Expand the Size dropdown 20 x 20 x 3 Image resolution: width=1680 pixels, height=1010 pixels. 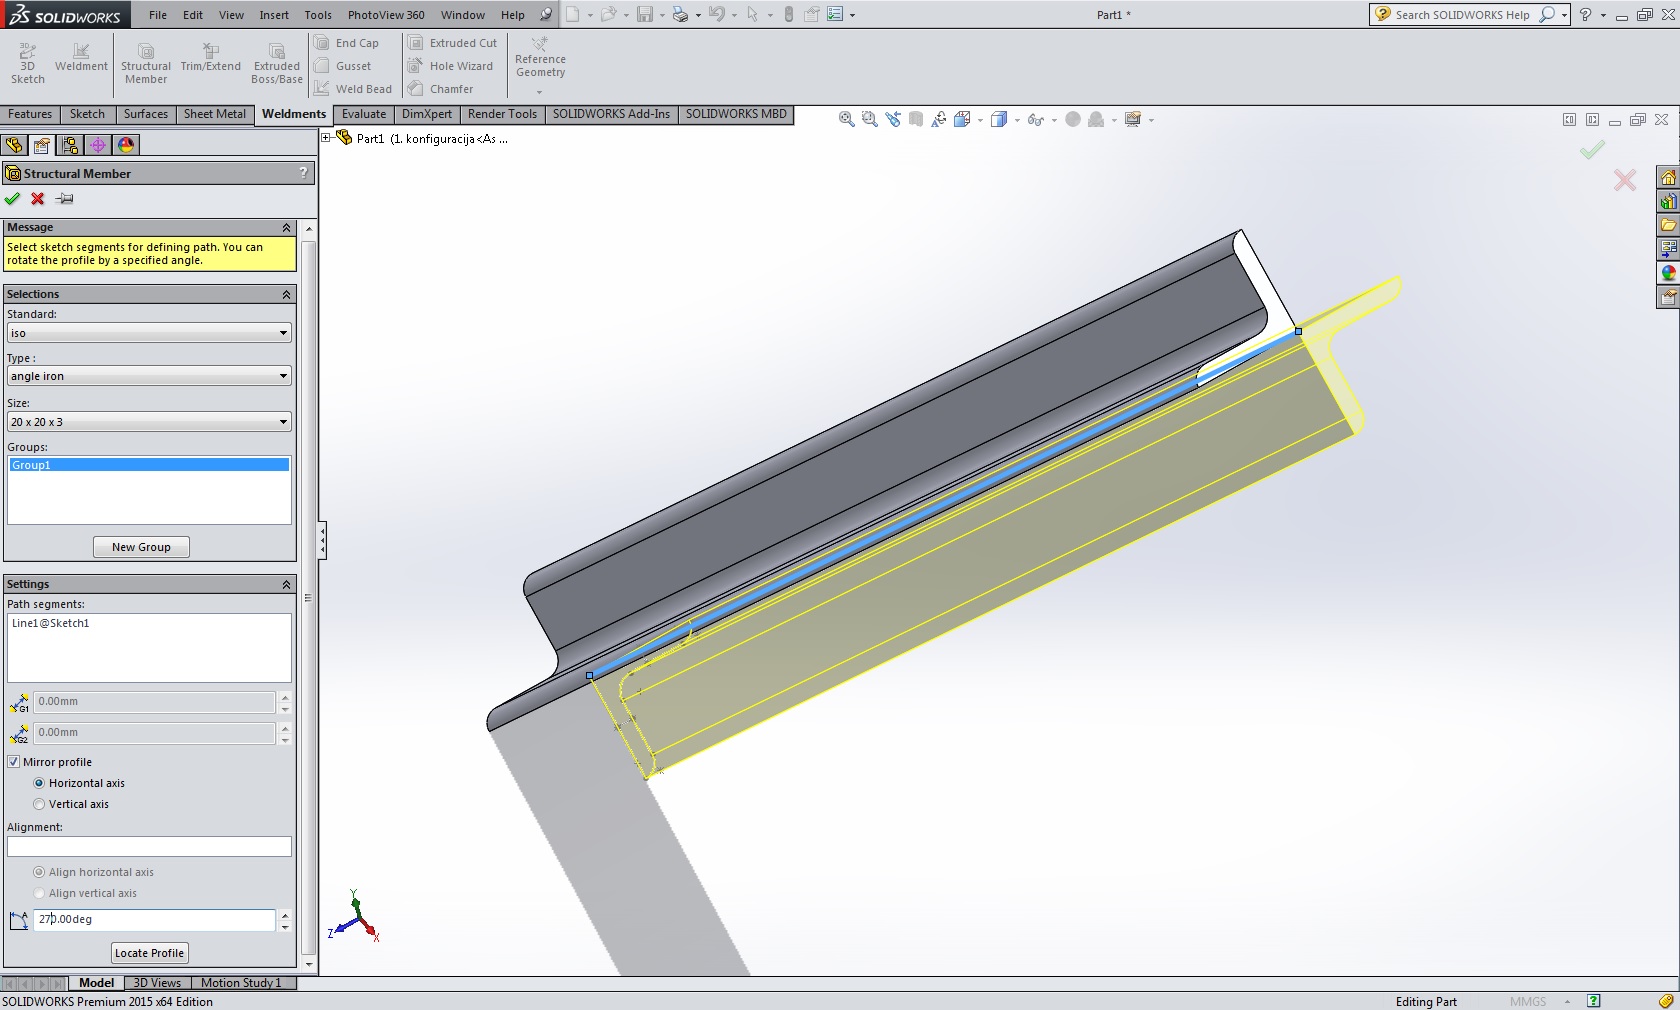click(x=149, y=422)
